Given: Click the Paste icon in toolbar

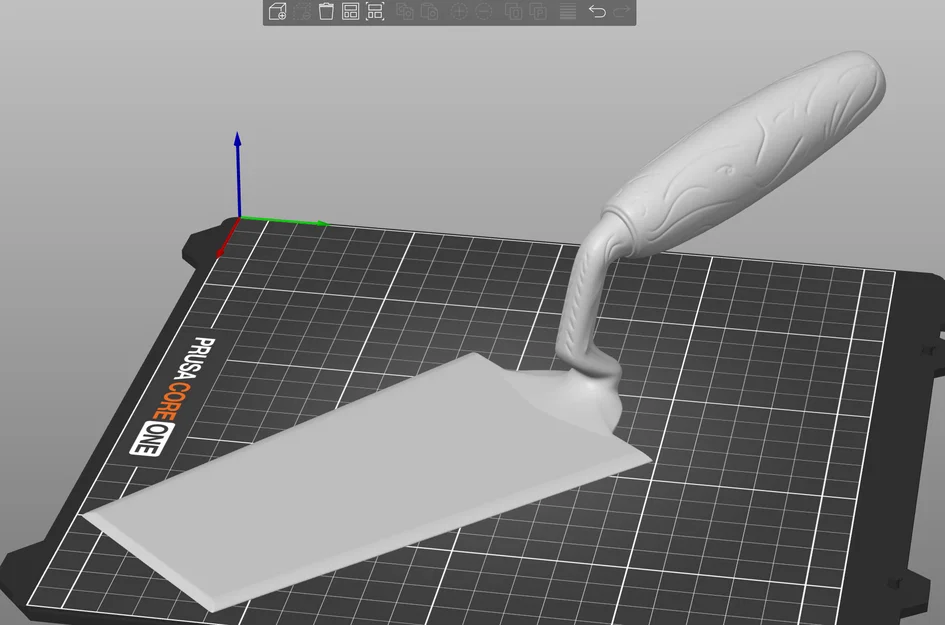Looking at the screenshot, I should 429,11.
